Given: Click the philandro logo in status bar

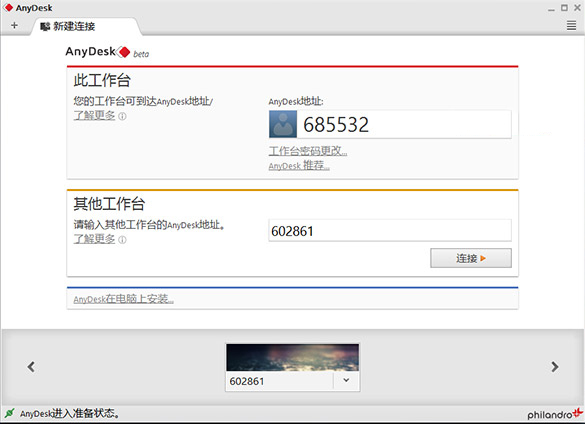Looking at the screenshot, I should (x=555, y=414).
